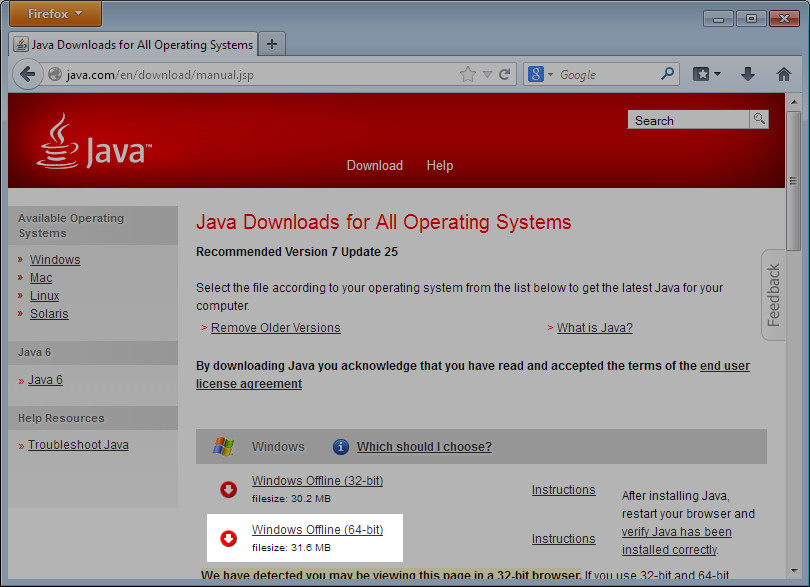Click the 'filesize: 30.2 MB' text
The width and height of the screenshot is (810, 587).
(x=291, y=499)
